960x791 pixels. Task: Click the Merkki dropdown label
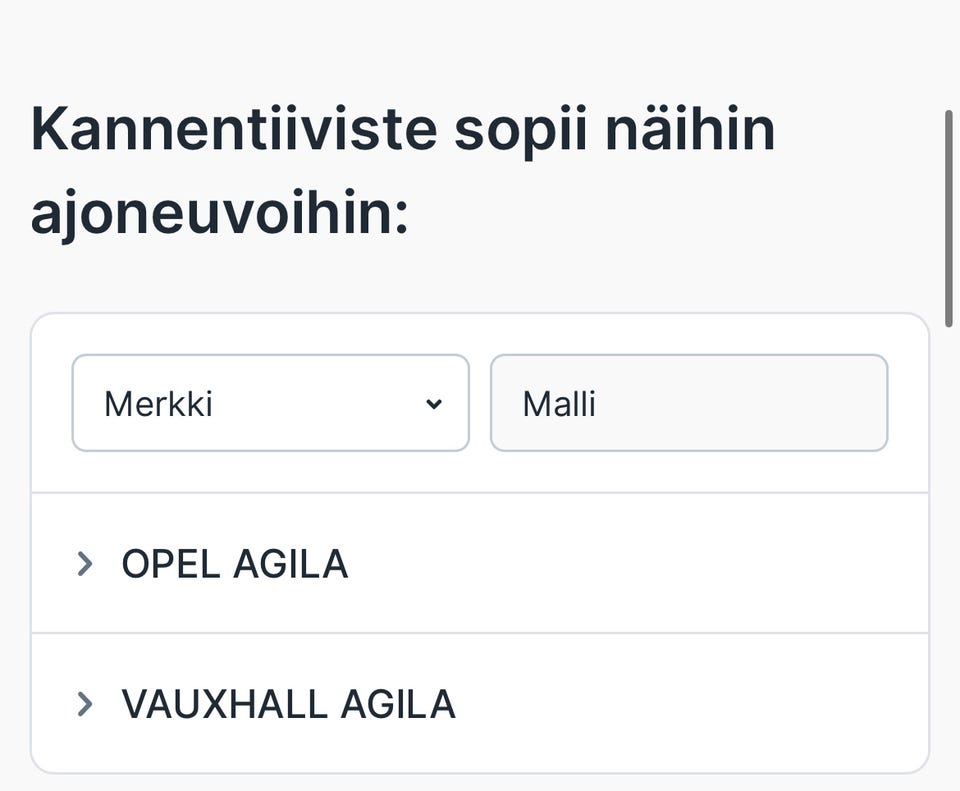160,403
